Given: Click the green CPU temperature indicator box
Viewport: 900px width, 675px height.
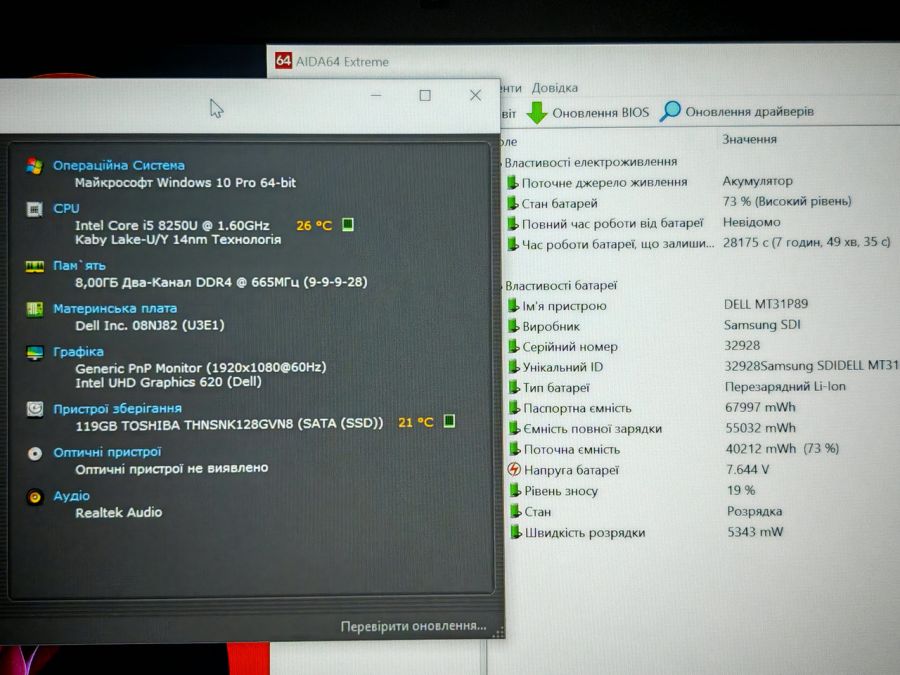Looking at the screenshot, I should click(x=347, y=224).
